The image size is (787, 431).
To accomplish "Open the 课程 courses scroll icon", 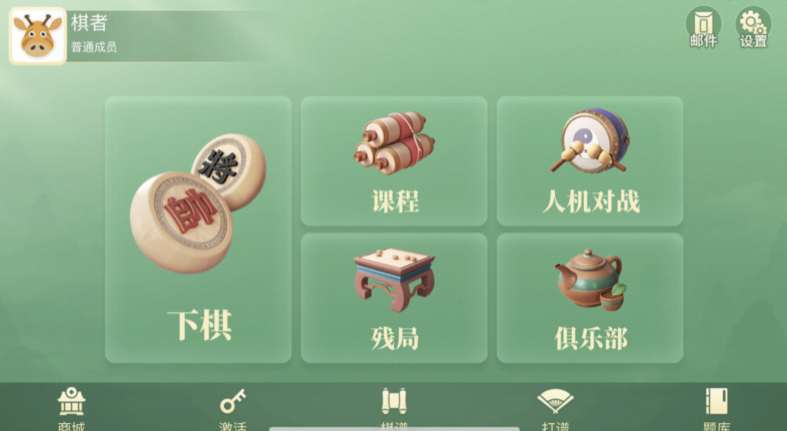I will point(394,143).
